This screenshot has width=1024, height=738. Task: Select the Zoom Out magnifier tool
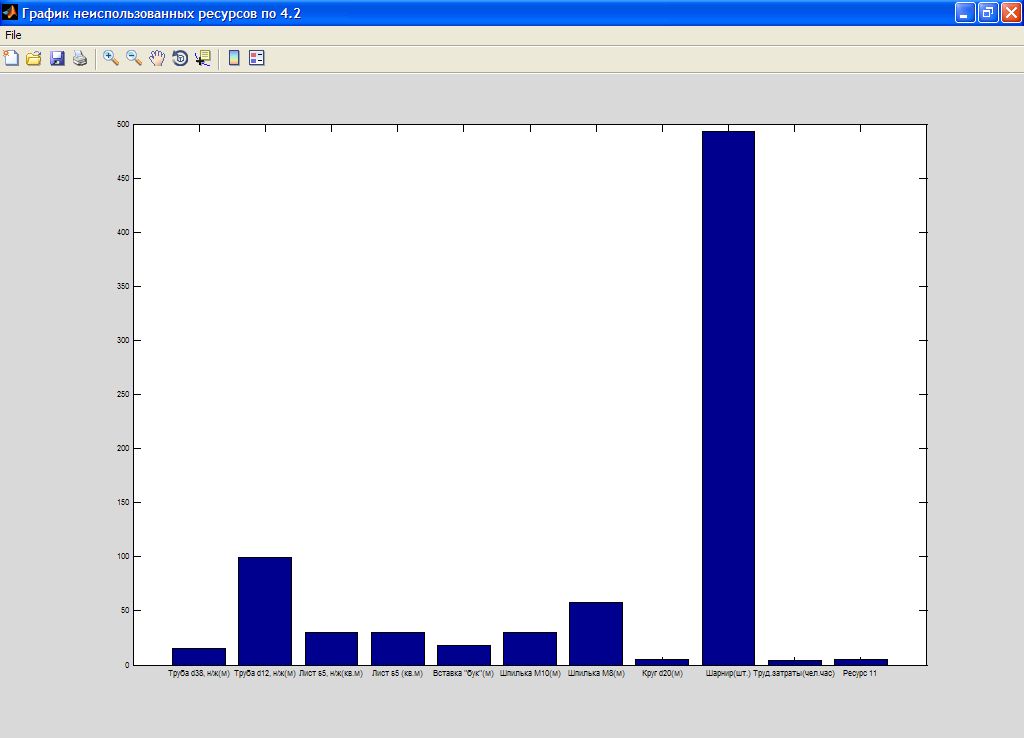point(134,58)
